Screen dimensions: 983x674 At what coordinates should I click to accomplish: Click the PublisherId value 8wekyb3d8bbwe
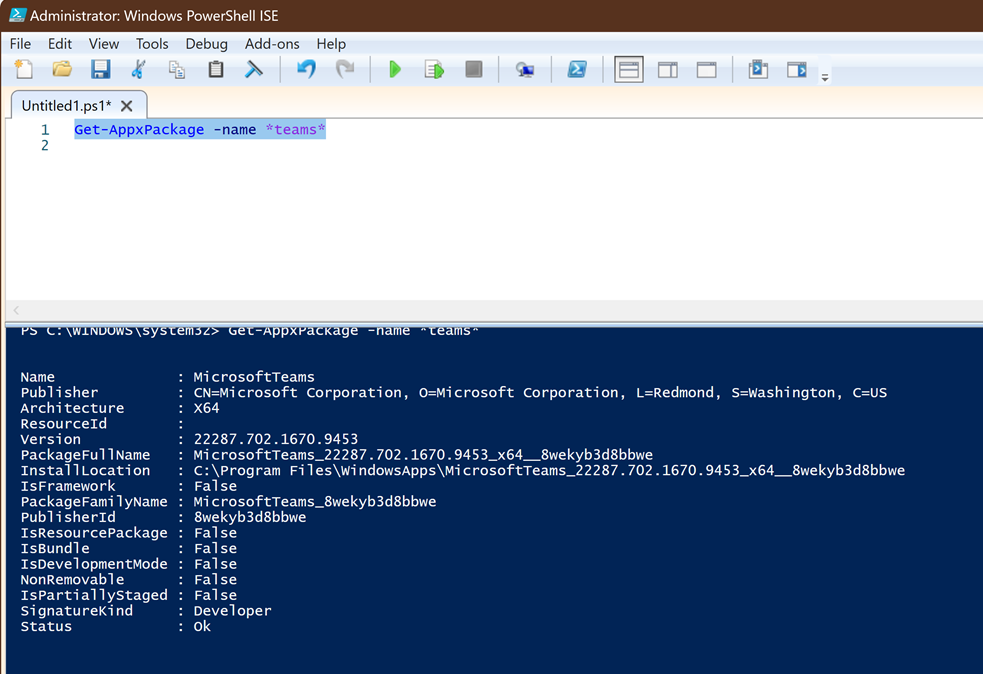coord(250,517)
